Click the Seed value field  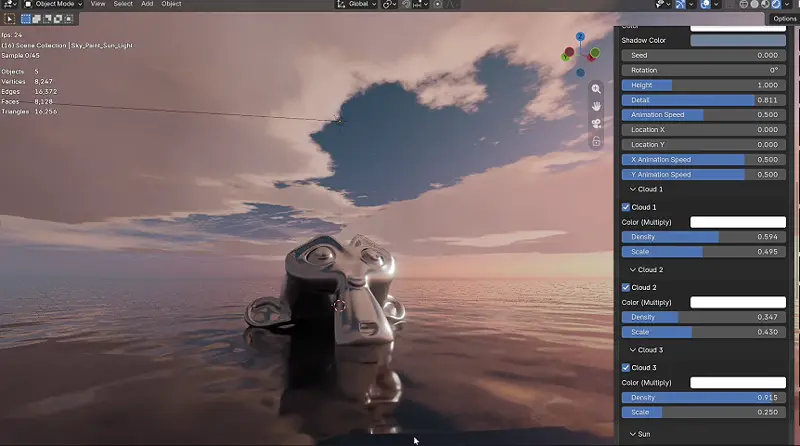(704, 55)
